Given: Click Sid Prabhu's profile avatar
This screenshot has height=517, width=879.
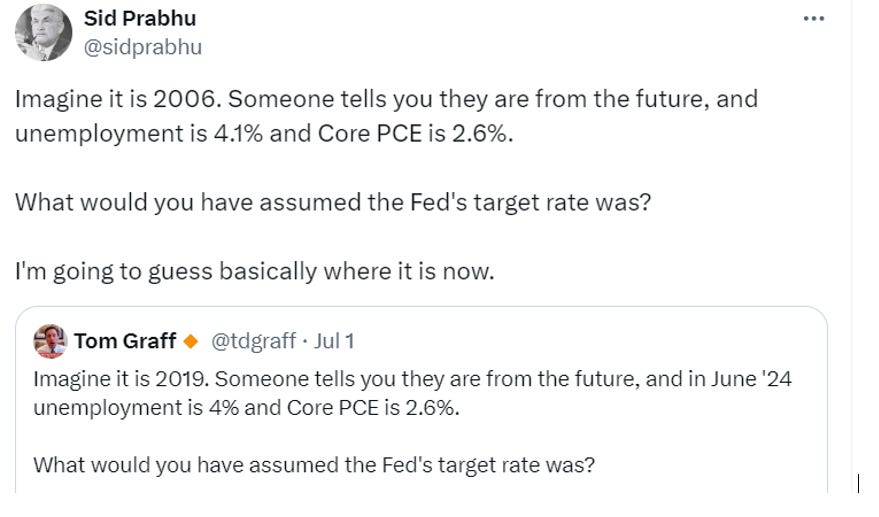Looking at the screenshot, I should pyautogui.click(x=43, y=33).
